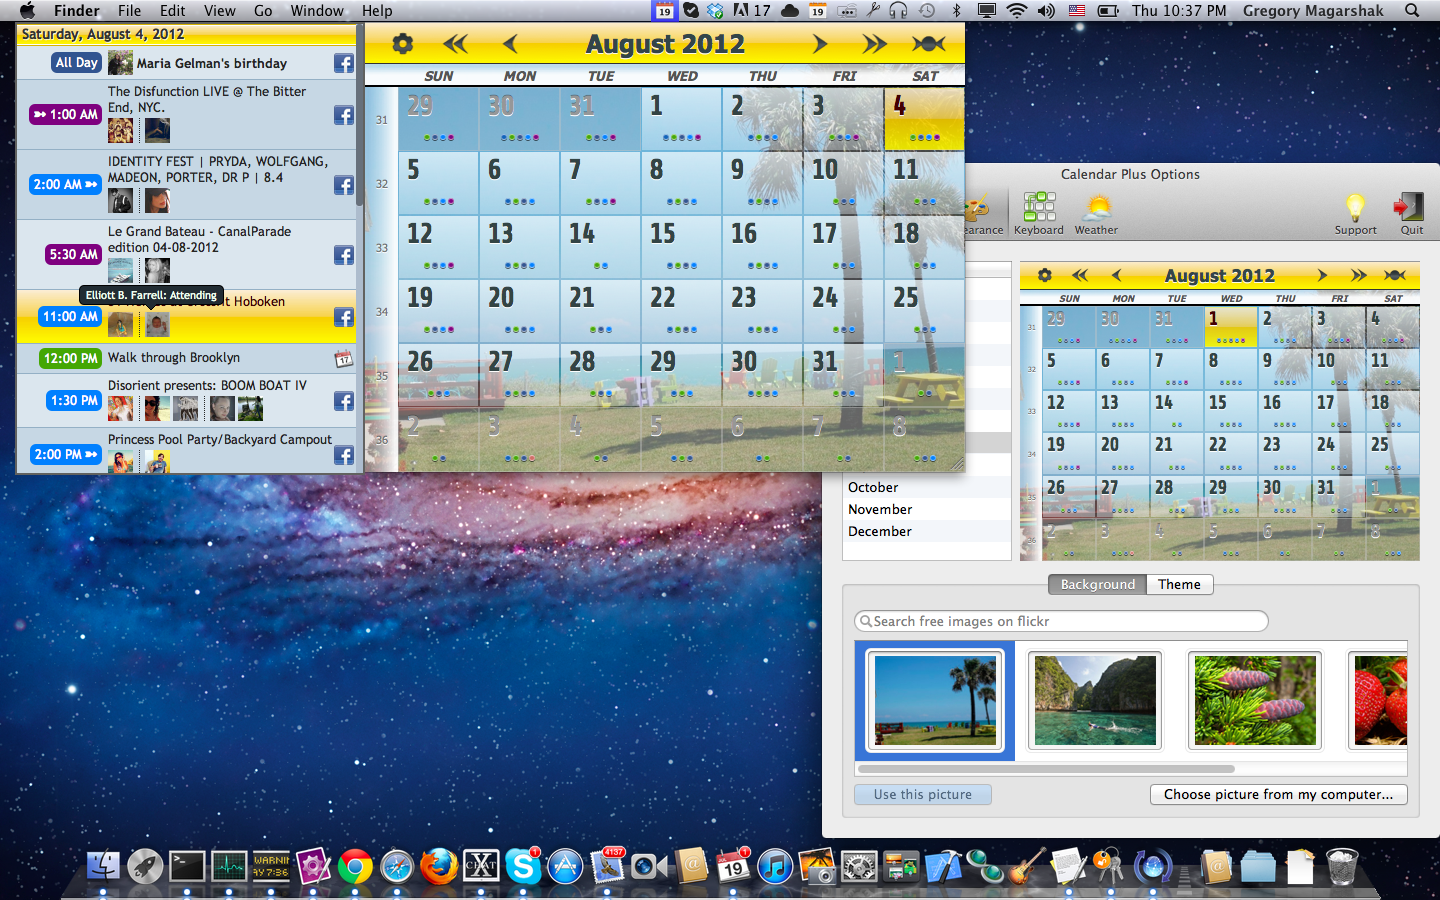Go to the previous month with the left arrow
Viewport: 1440px width, 900px height.
509,43
